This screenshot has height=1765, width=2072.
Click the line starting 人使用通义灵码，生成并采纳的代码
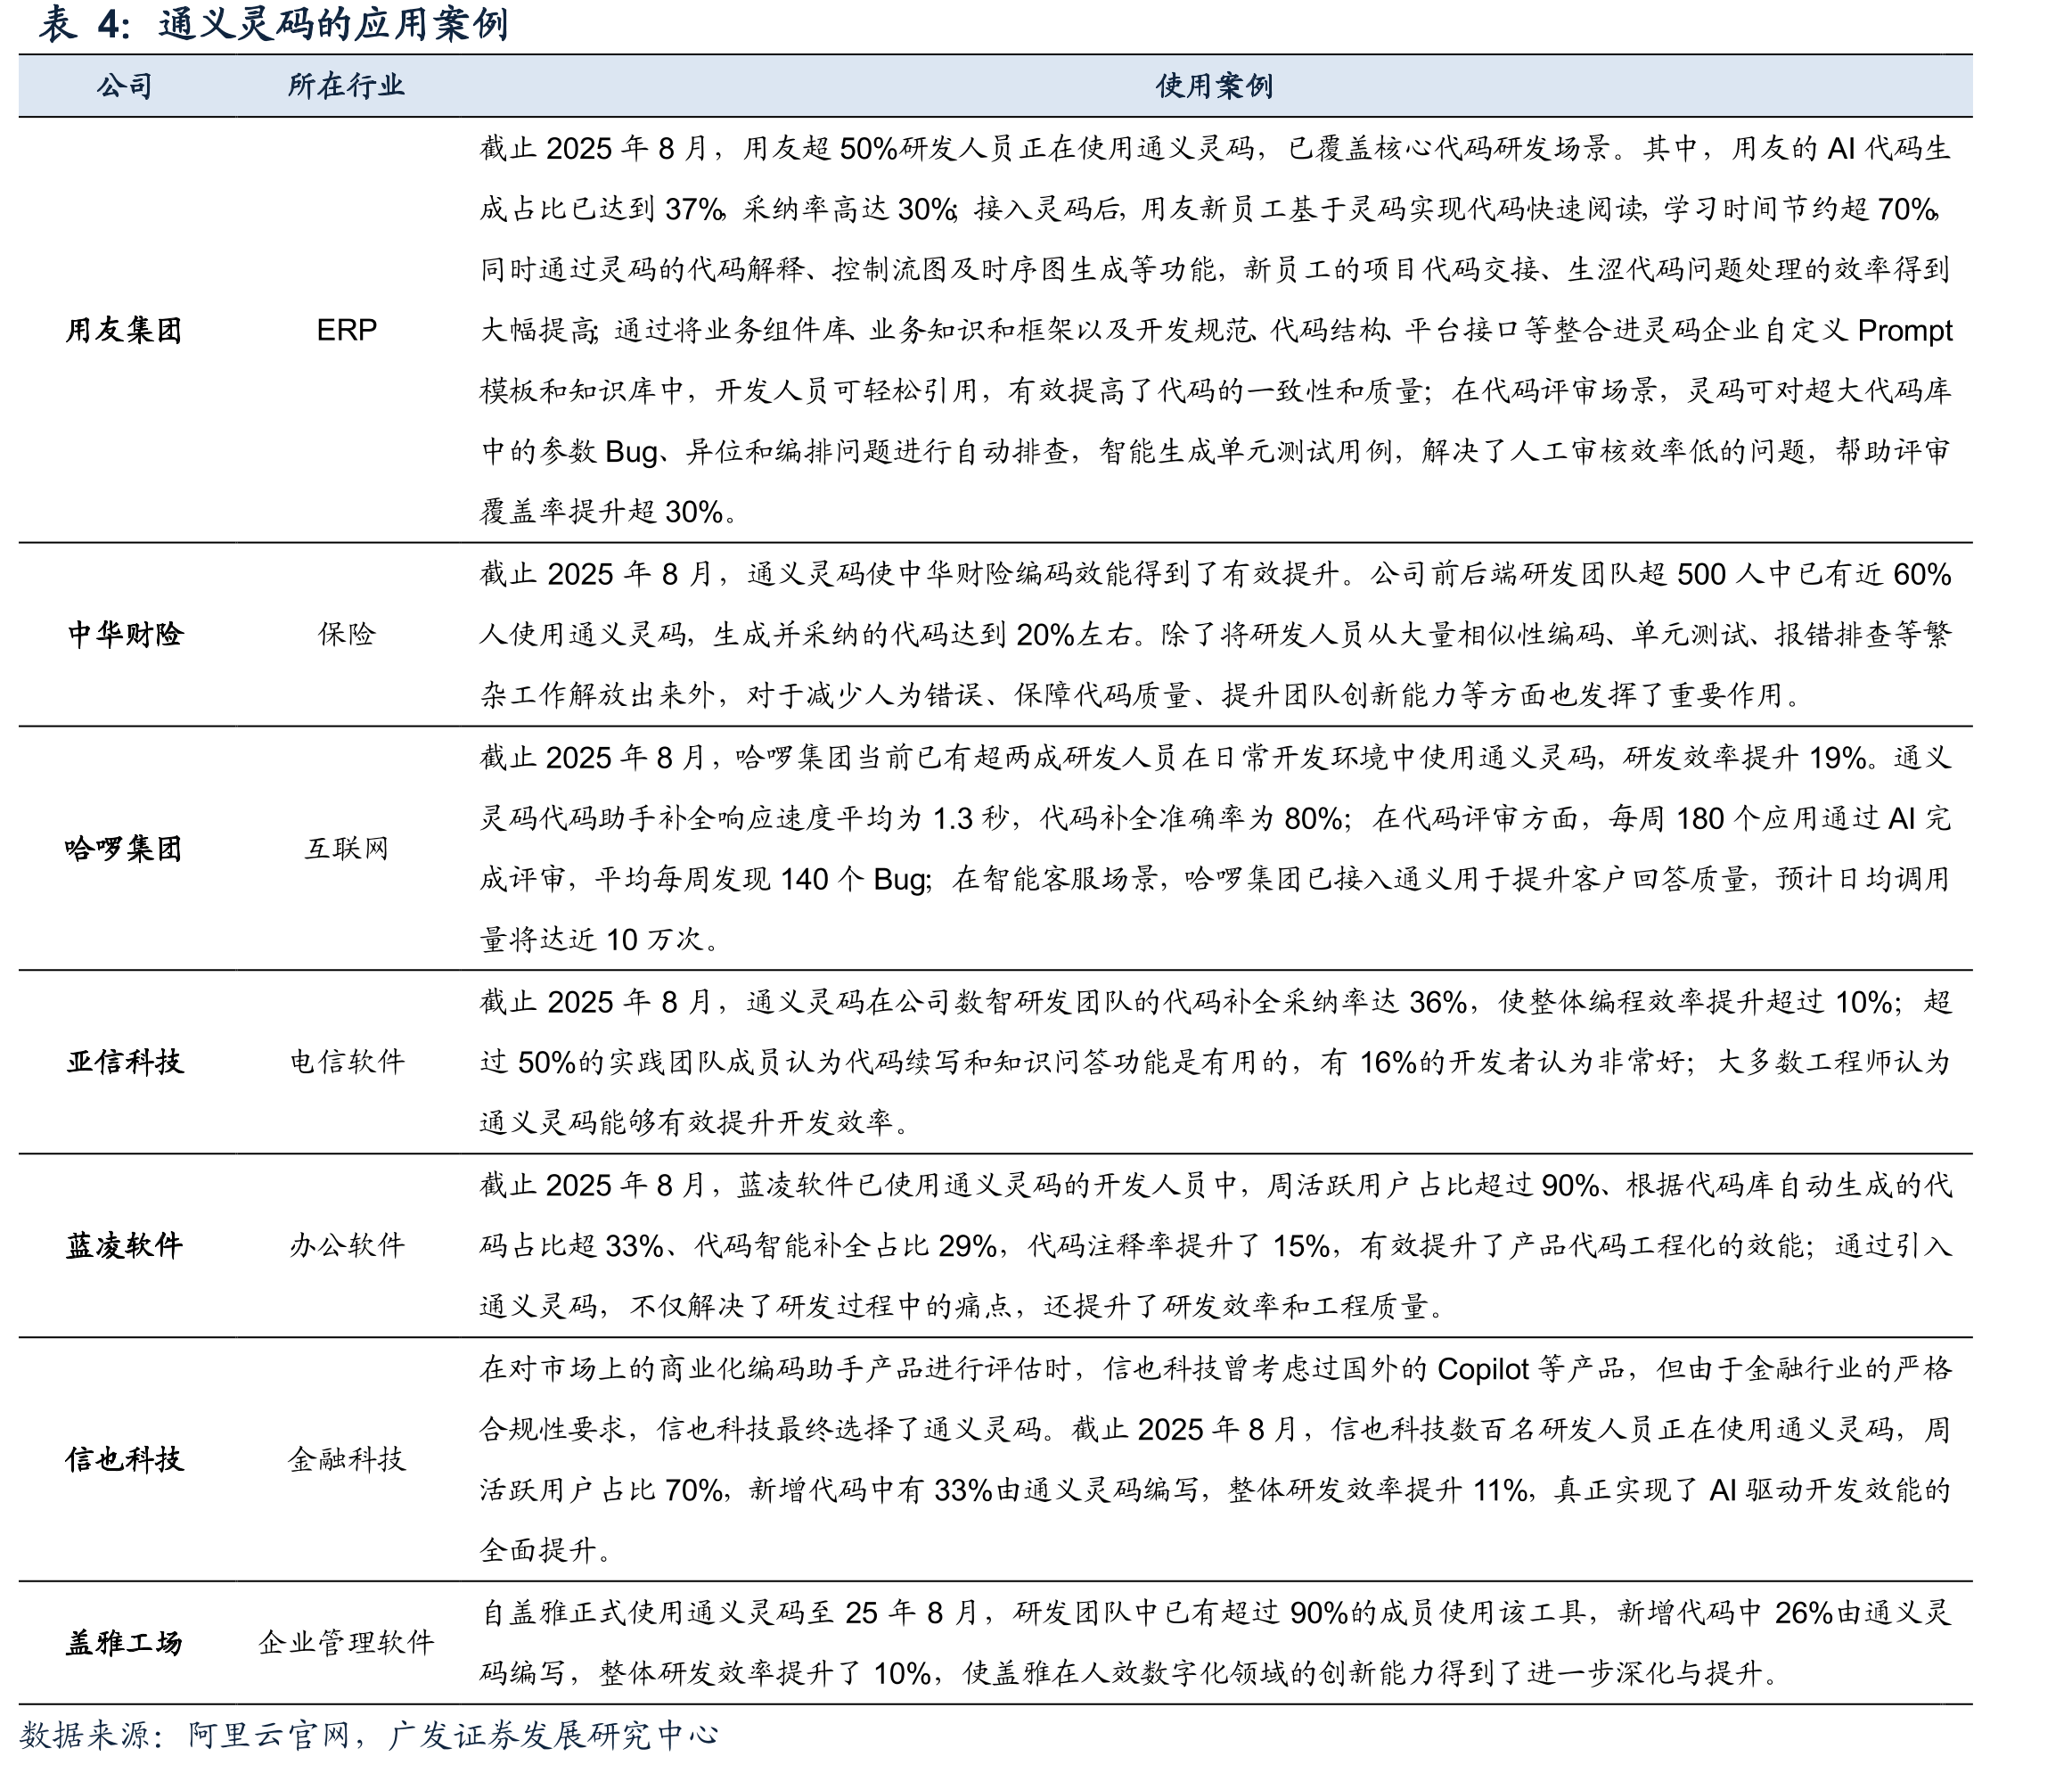1215,635
